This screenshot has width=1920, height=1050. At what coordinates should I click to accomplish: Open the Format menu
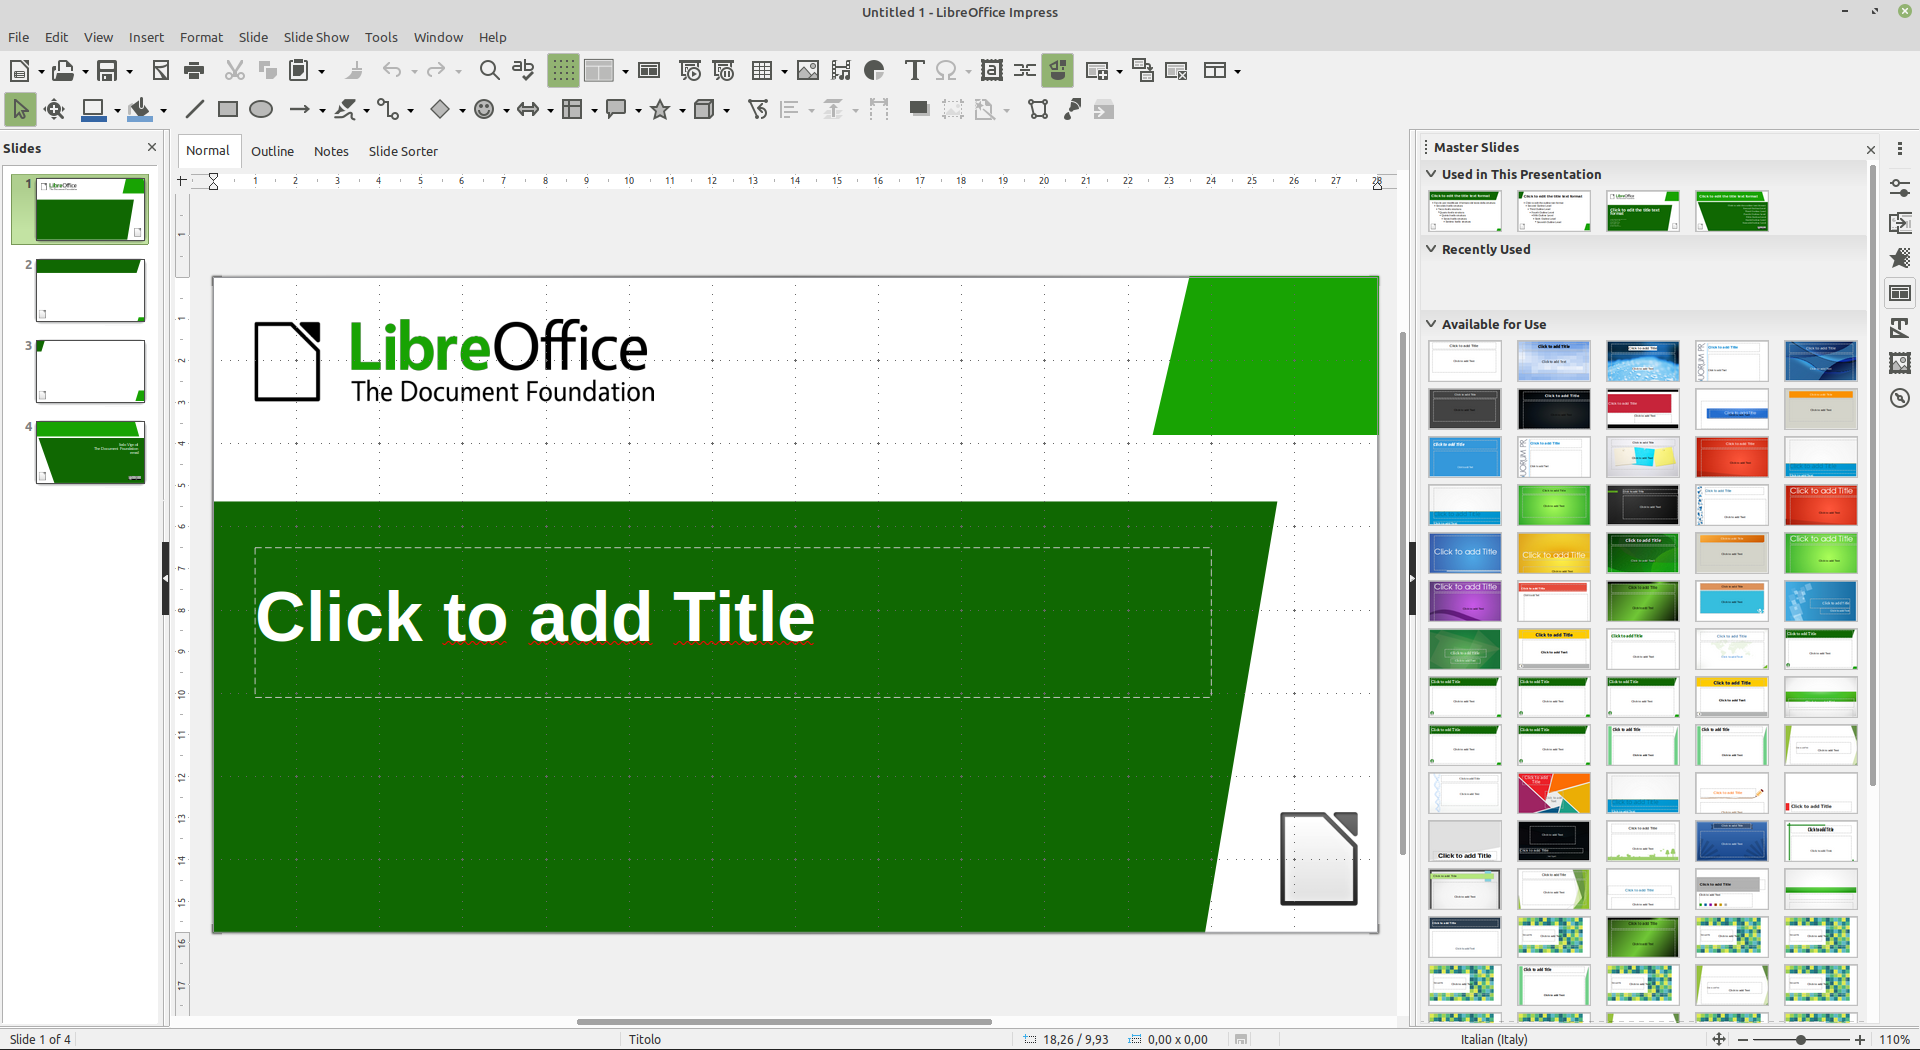[201, 37]
